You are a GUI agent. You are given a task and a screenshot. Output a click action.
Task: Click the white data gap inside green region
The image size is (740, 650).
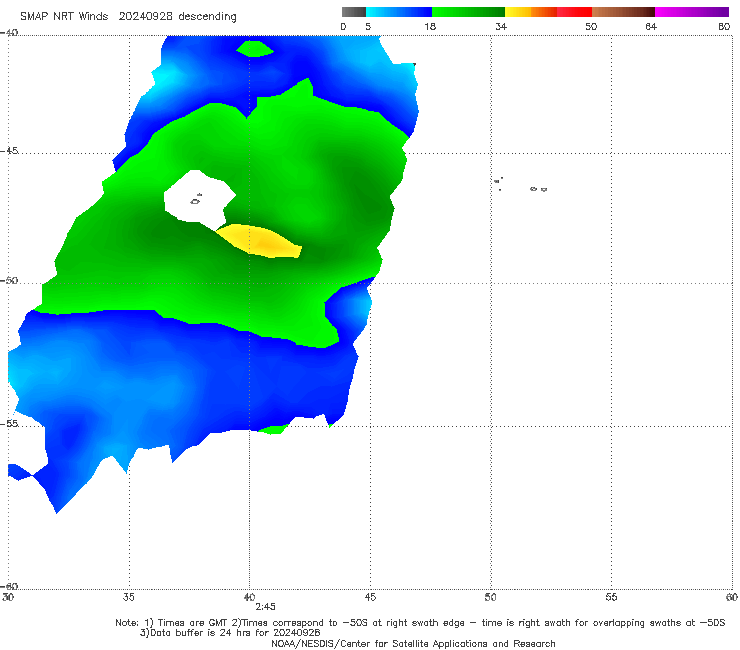coord(199,199)
